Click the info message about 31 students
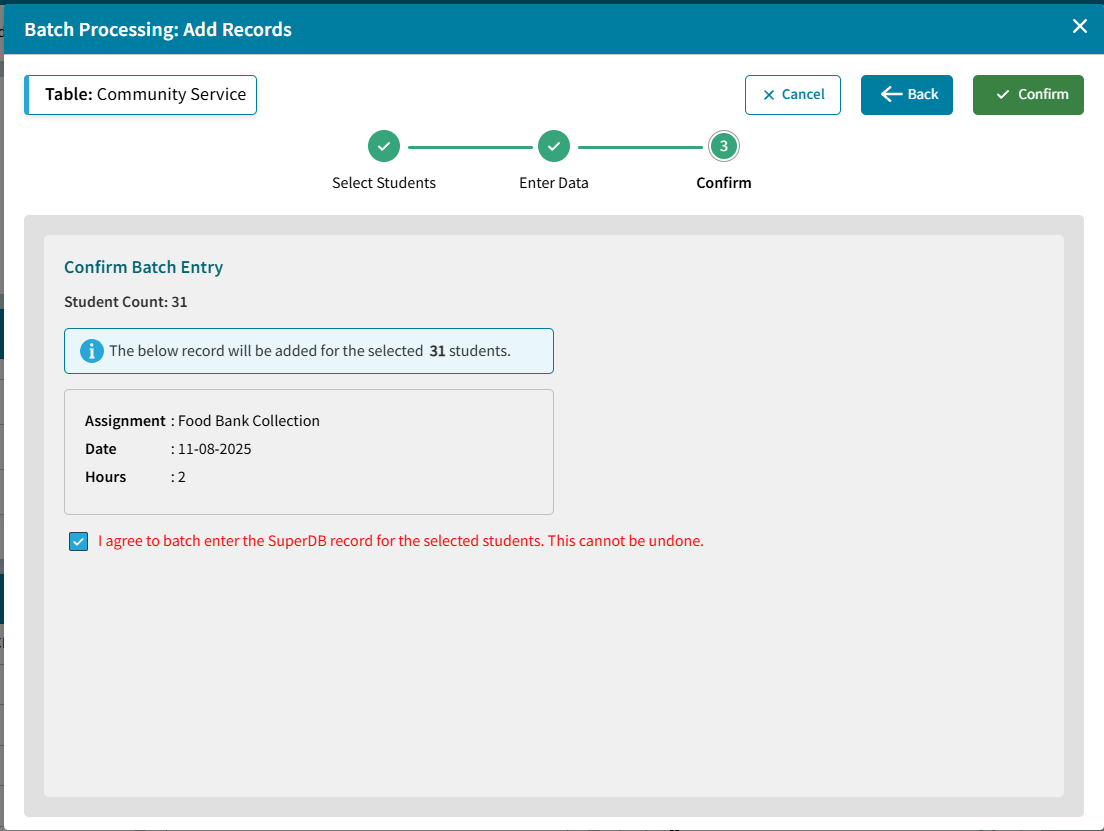 pos(310,351)
